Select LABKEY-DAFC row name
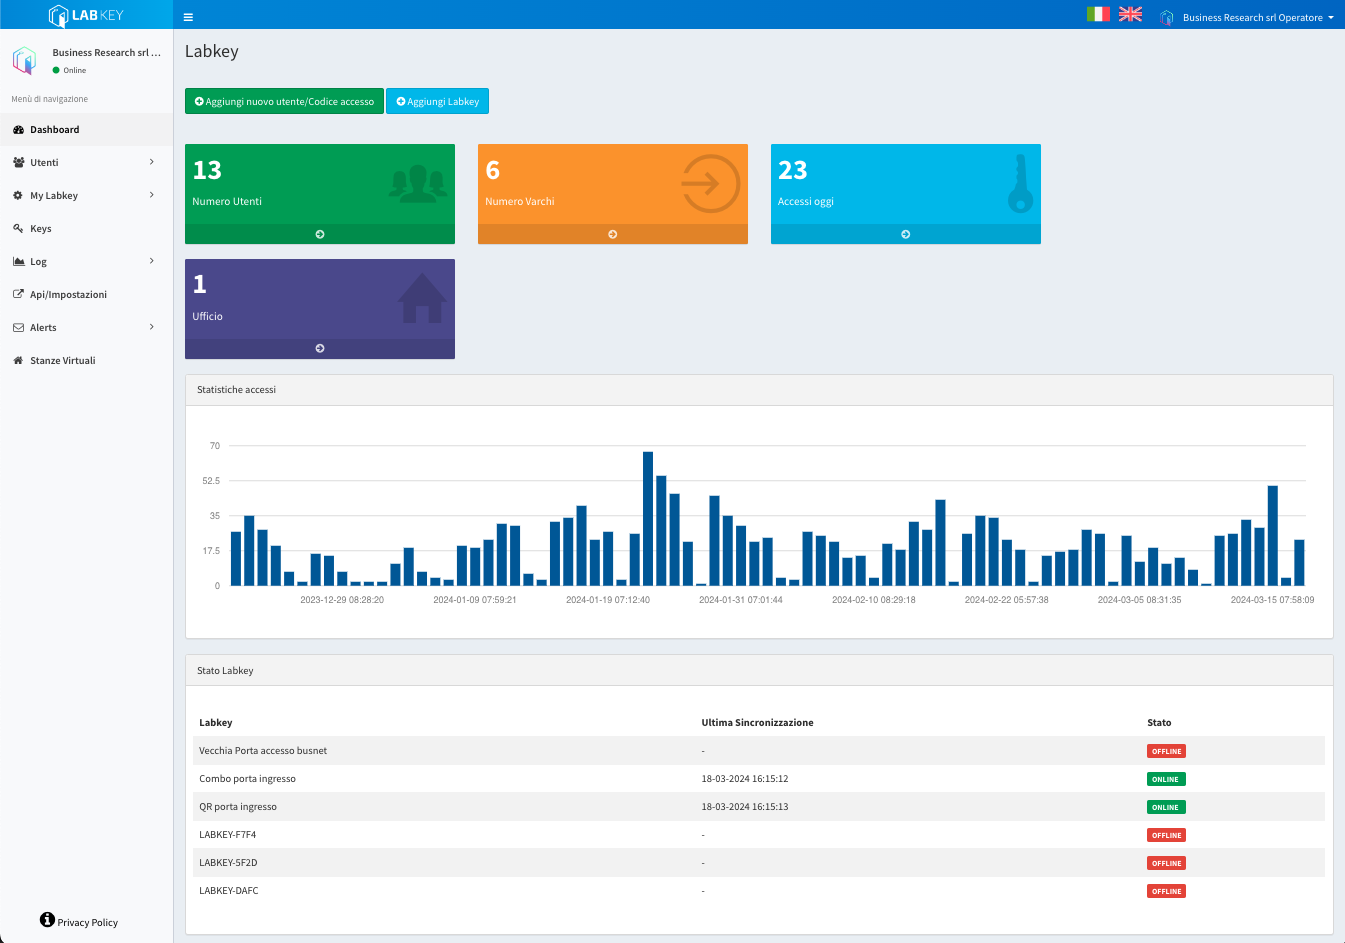The image size is (1345, 943). 229,891
